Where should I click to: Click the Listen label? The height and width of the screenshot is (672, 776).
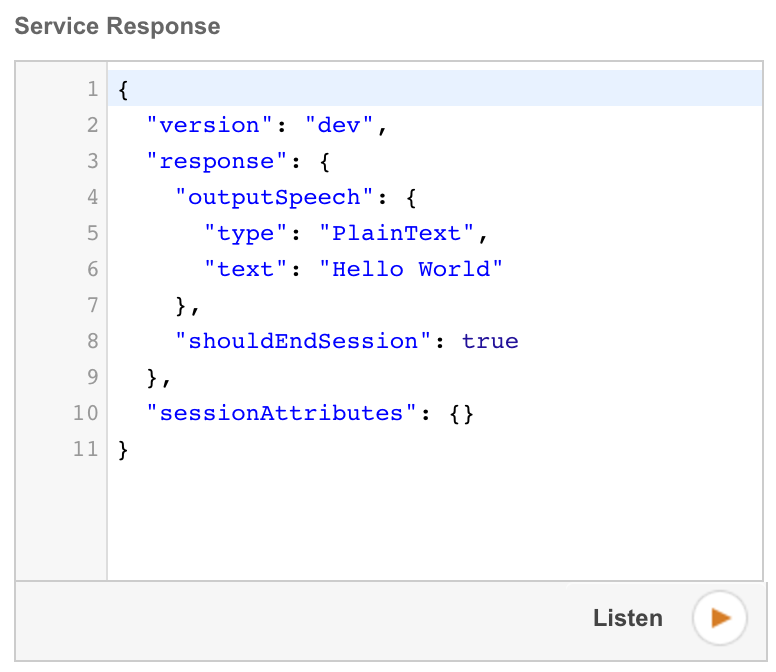[627, 618]
